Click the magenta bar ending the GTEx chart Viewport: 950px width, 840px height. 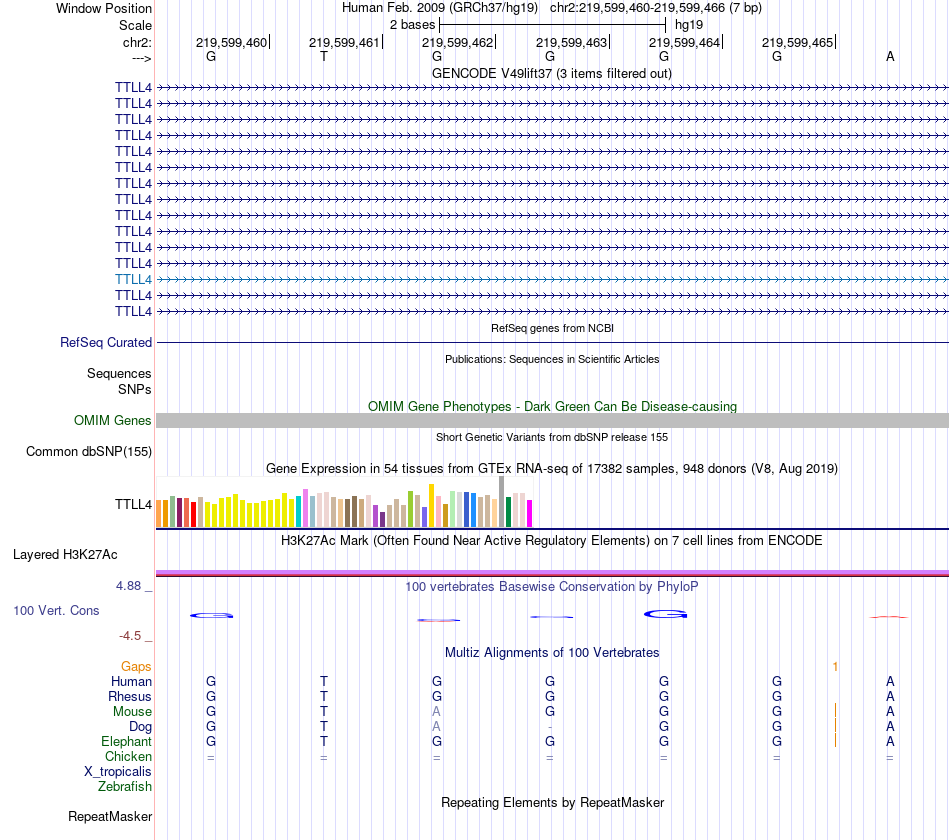tap(530, 513)
